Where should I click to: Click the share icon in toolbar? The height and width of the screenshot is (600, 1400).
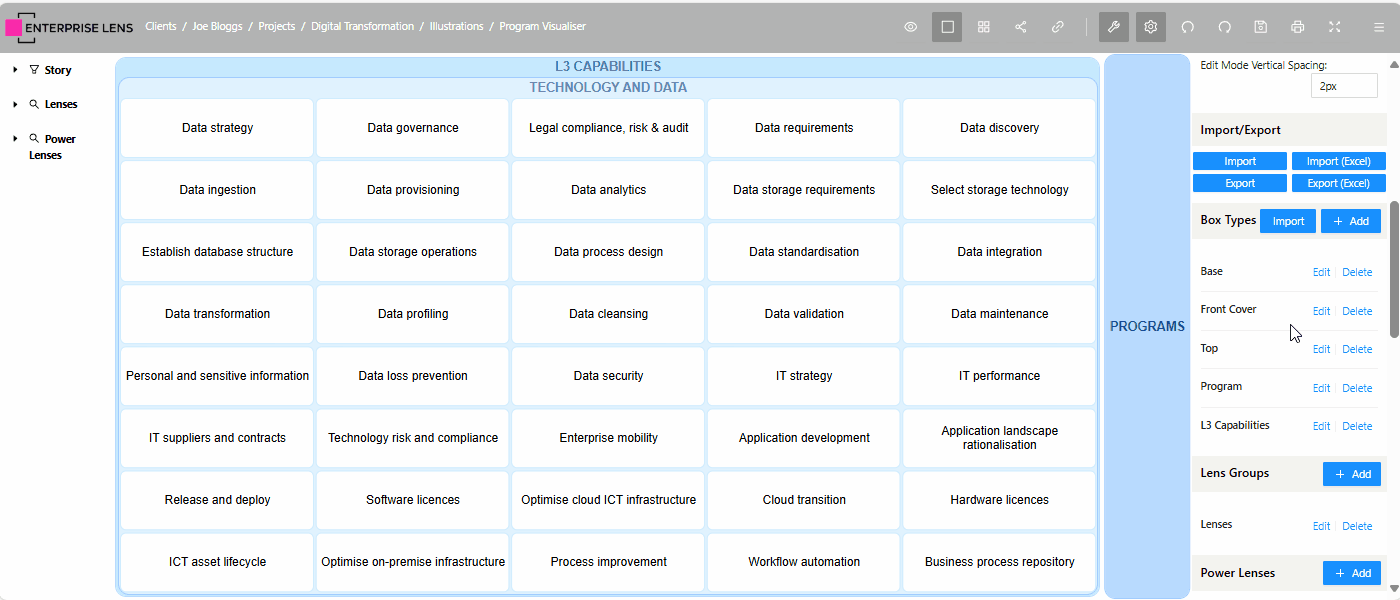1021,27
